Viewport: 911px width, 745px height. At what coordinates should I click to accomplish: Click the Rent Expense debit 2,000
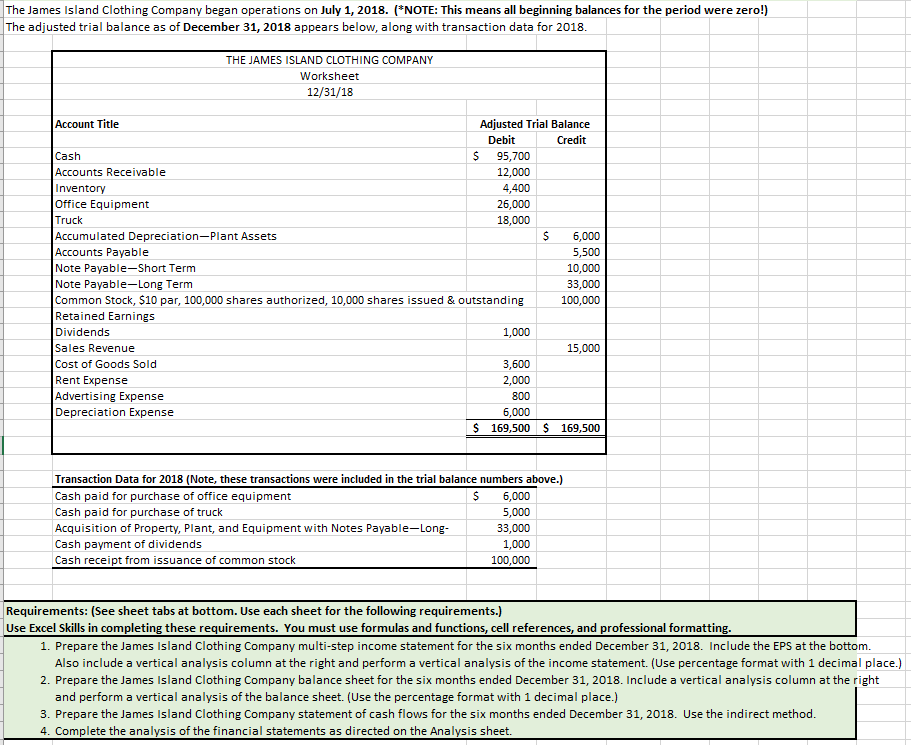coord(516,379)
